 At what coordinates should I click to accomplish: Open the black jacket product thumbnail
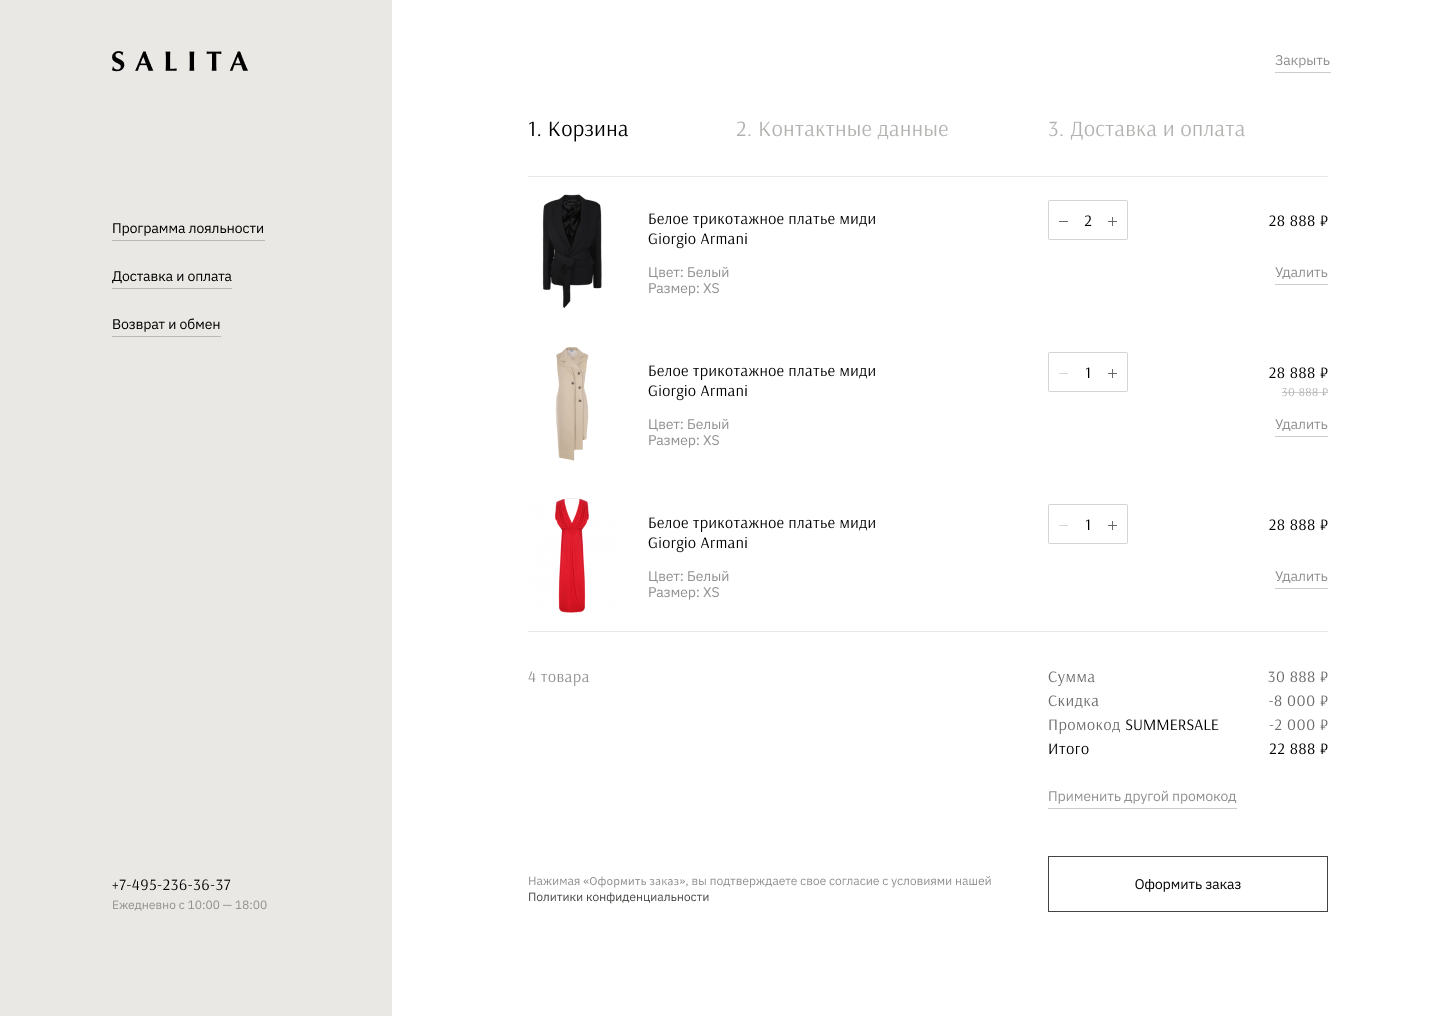pos(572,251)
